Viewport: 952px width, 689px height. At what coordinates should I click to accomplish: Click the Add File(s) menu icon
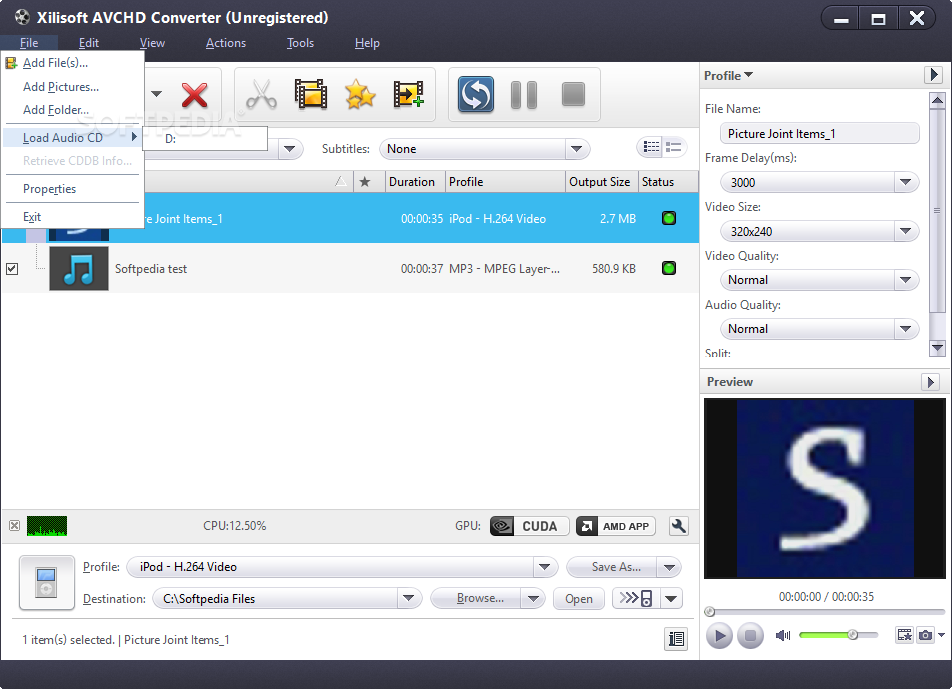[11, 63]
